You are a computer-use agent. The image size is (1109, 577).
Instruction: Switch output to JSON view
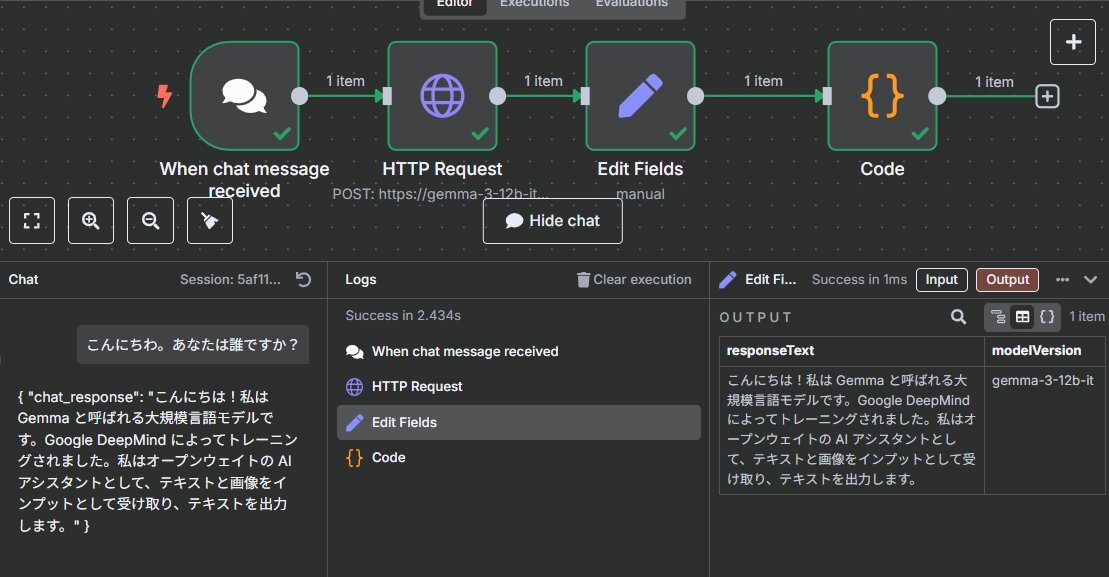pos(1047,317)
